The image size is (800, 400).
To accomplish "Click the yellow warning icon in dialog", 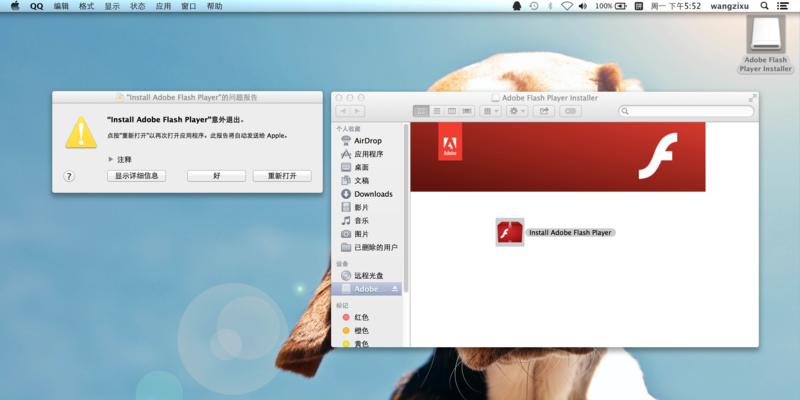I will coord(81,133).
